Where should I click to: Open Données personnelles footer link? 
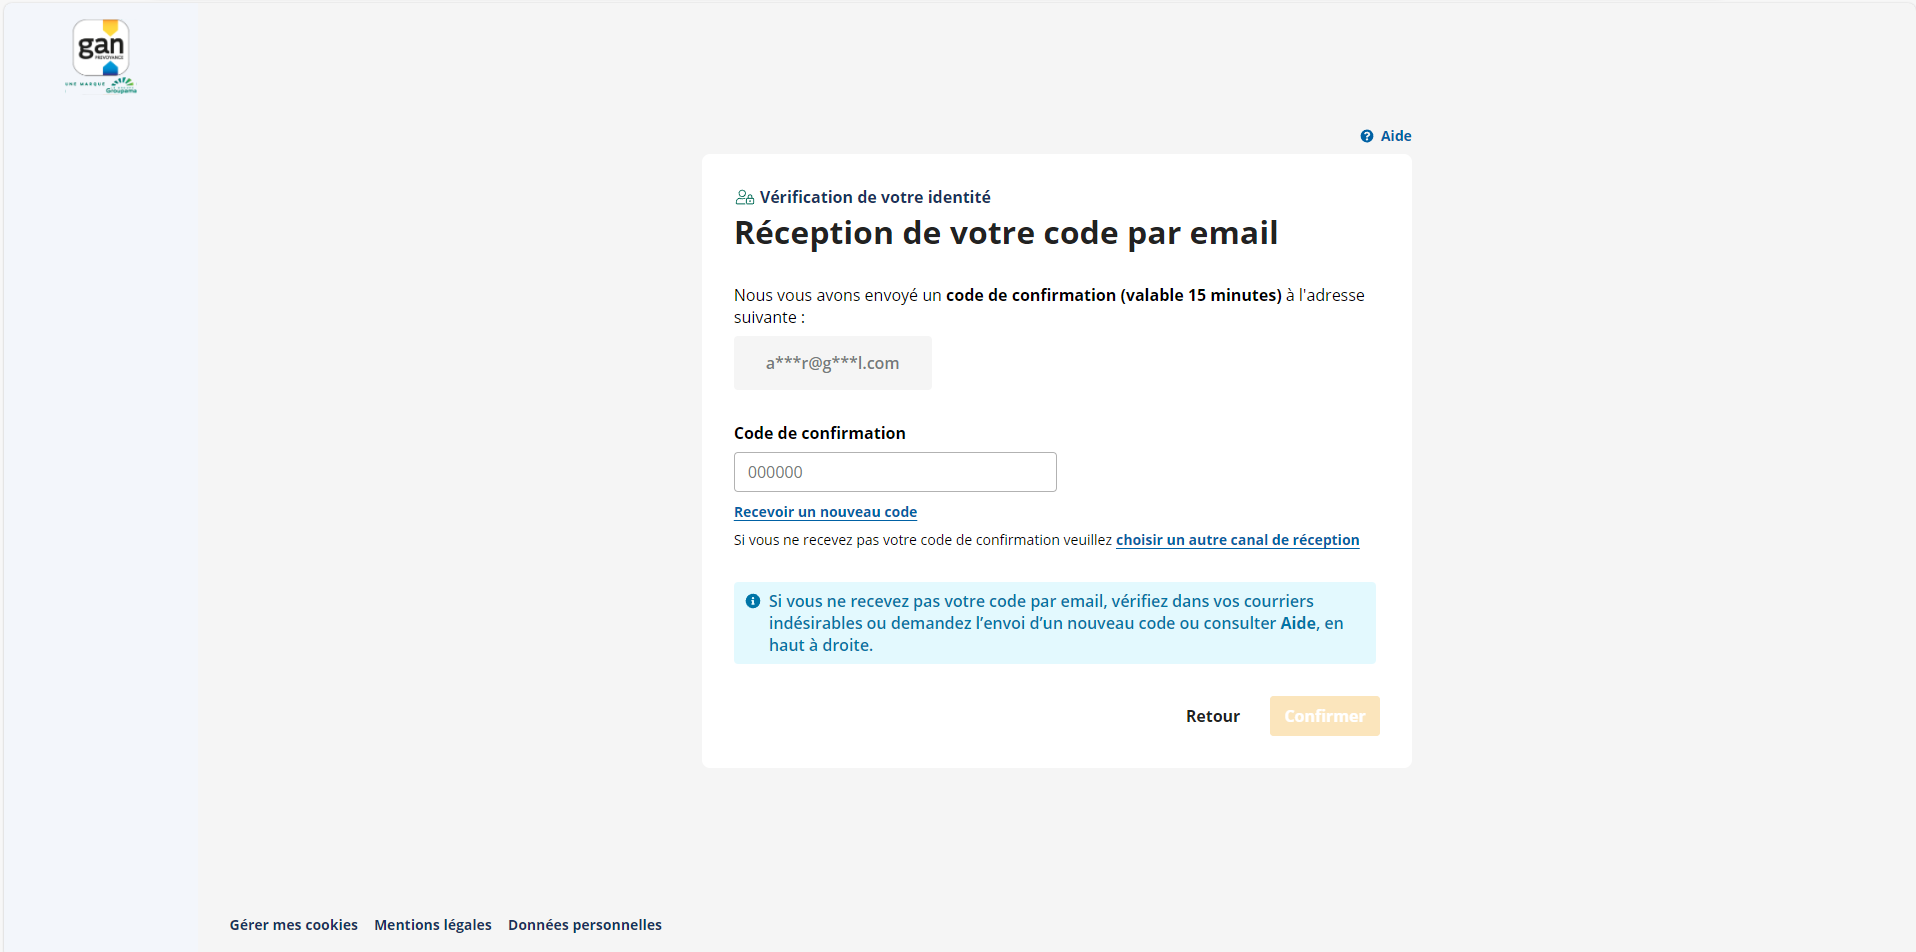[585, 925]
